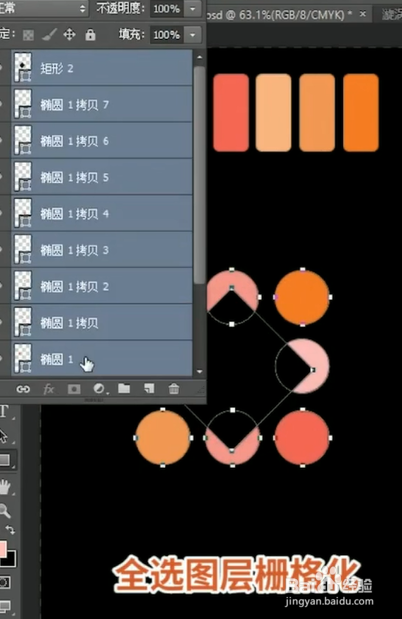Toggle visibility of 椭圆 1 拷贝 2
Screen dimensions: 402x619
point(3,286)
